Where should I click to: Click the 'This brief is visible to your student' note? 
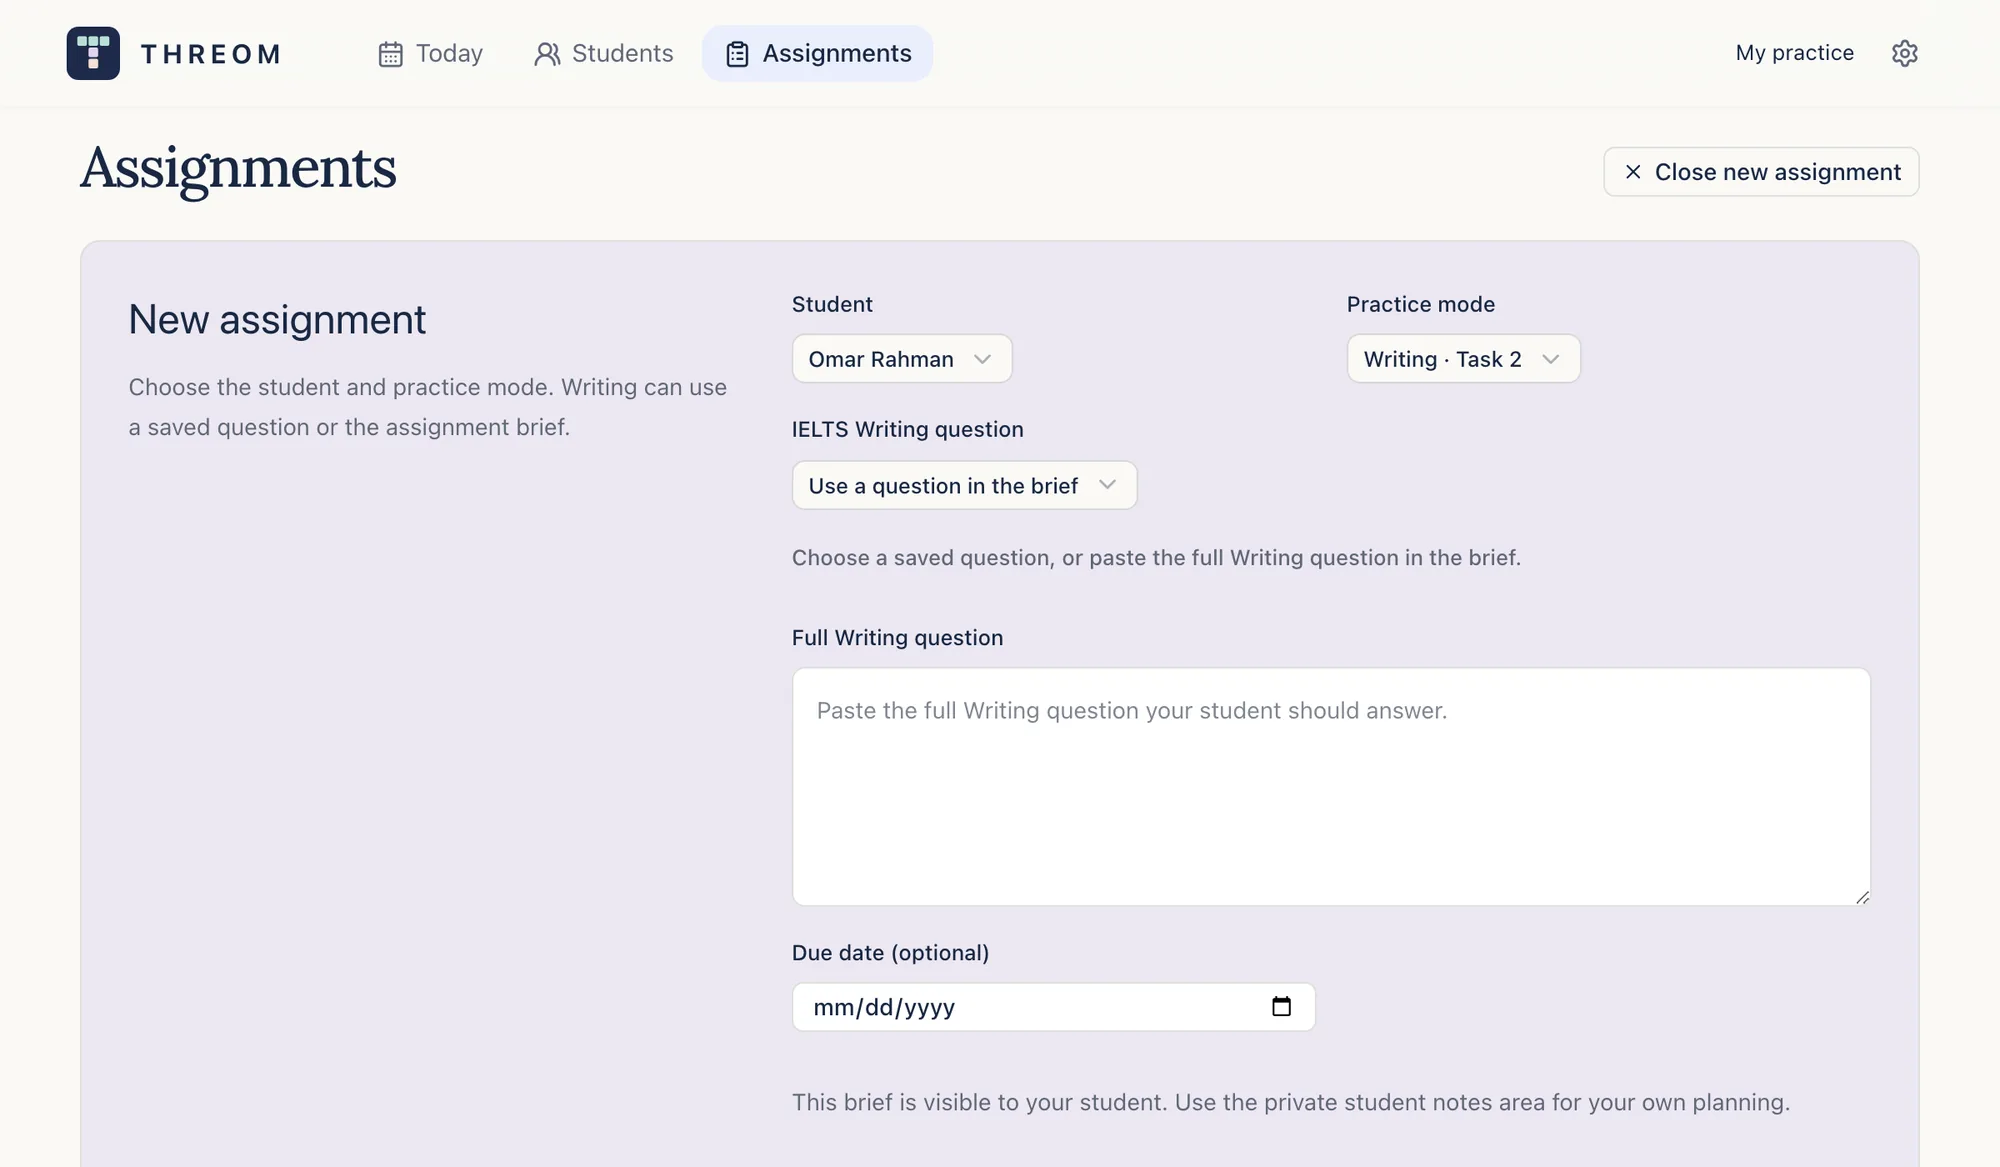pyautogui.click(x=1291, y=1102)
